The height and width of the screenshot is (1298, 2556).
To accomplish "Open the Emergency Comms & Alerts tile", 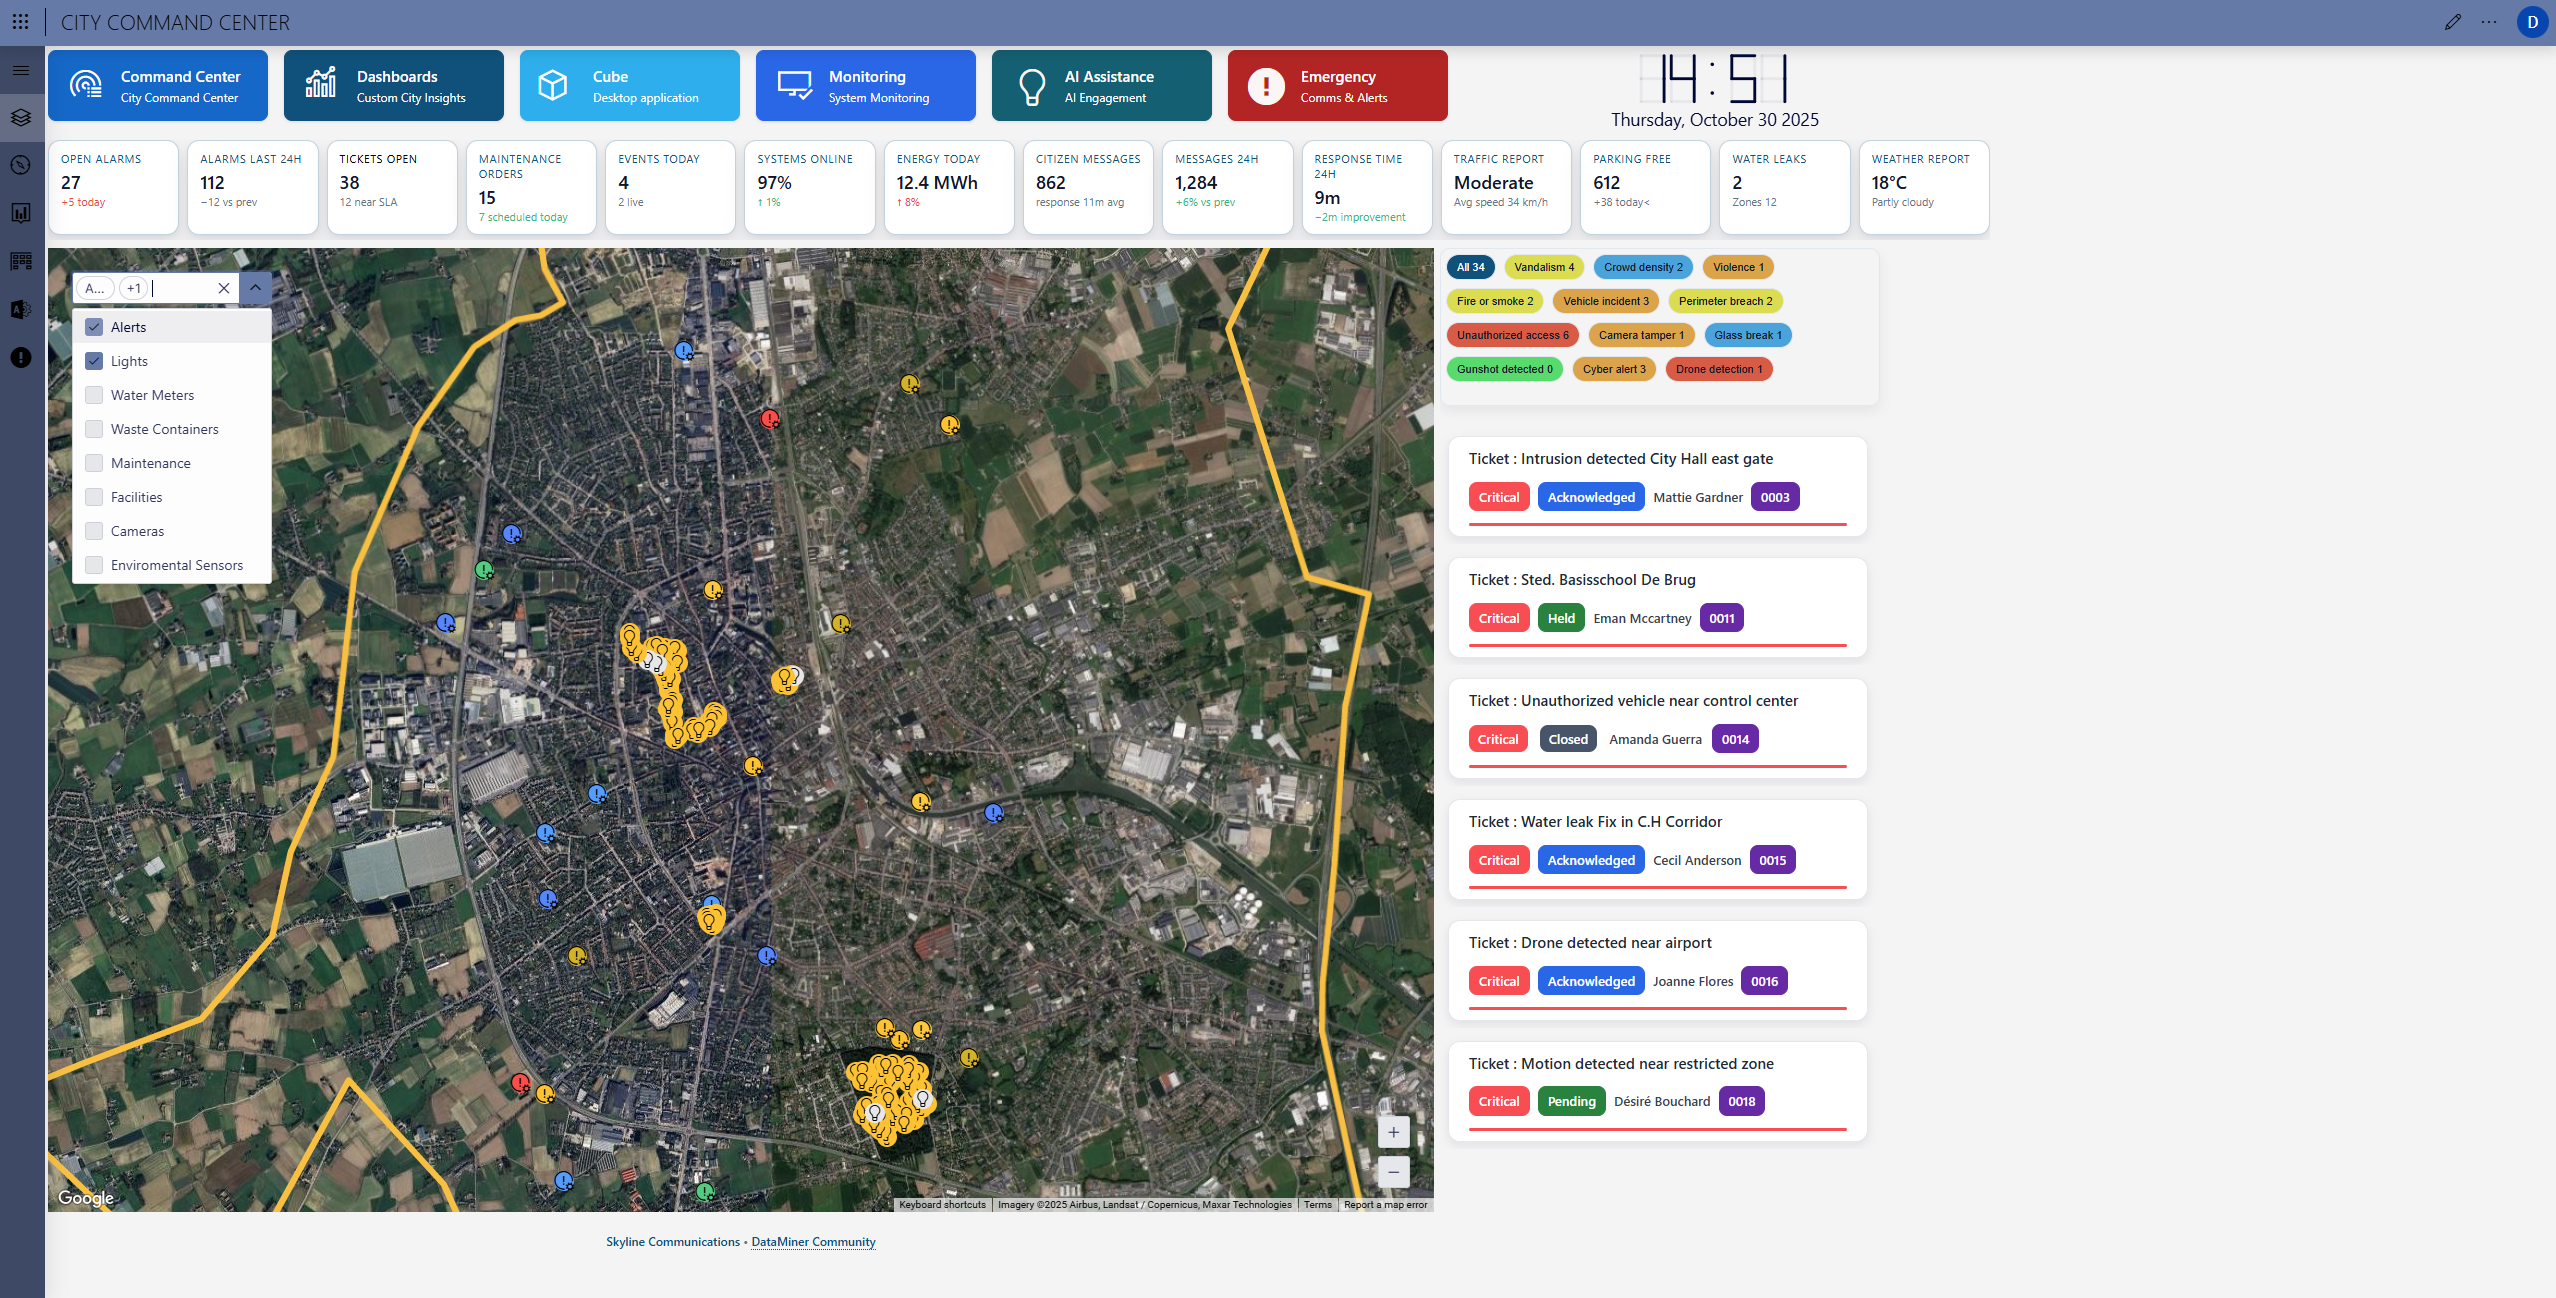I will 1337,86.
